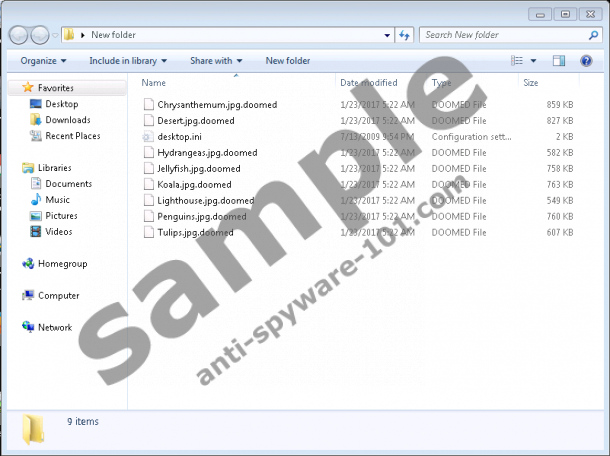The width and height of the screenshot is (610, 456).
Task: Open the Share with menu
Action: (x=215, y=61)
